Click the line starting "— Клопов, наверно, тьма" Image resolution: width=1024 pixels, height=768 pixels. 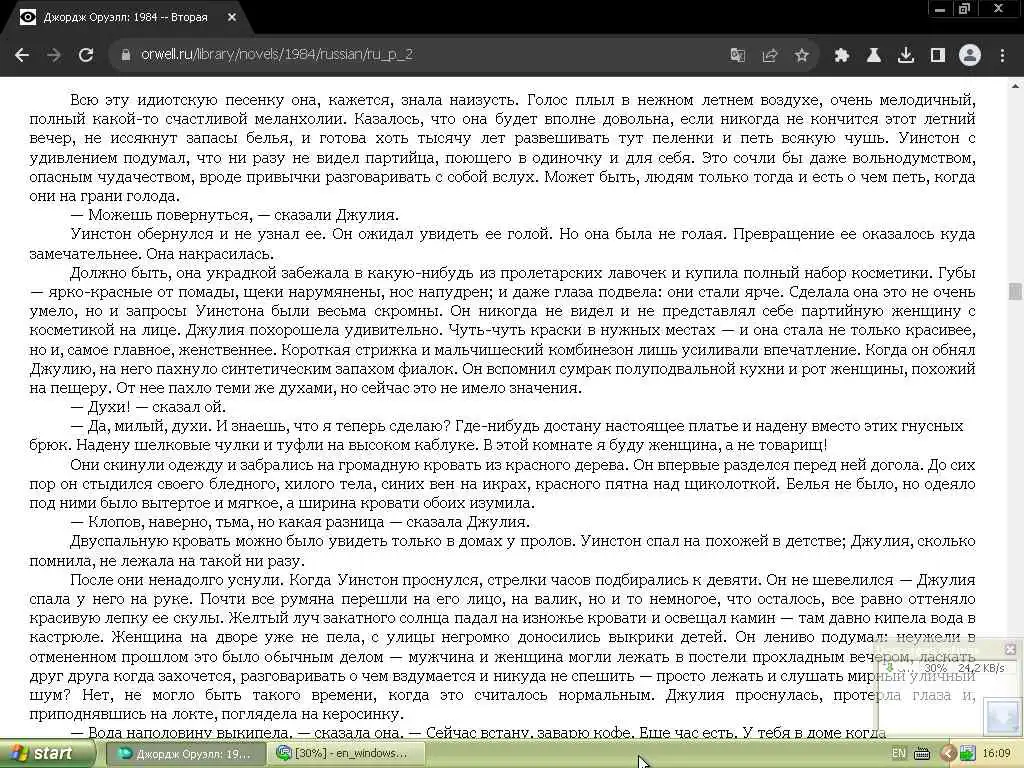tap(300, 522)
